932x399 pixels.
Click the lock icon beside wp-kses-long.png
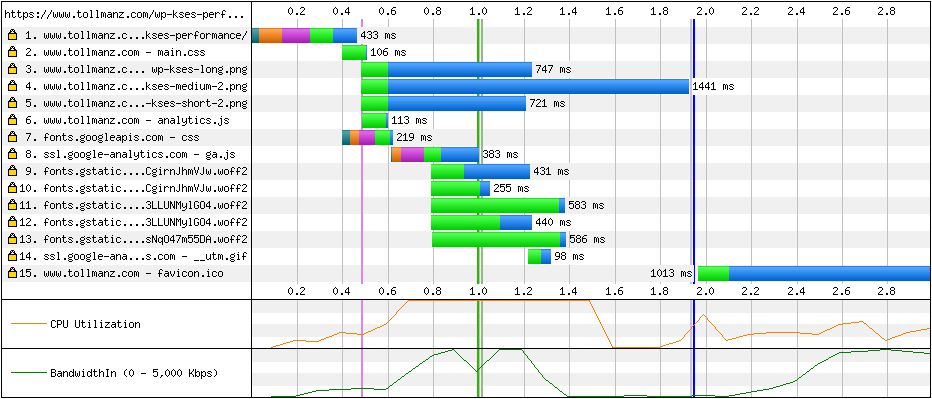(11, 70)
